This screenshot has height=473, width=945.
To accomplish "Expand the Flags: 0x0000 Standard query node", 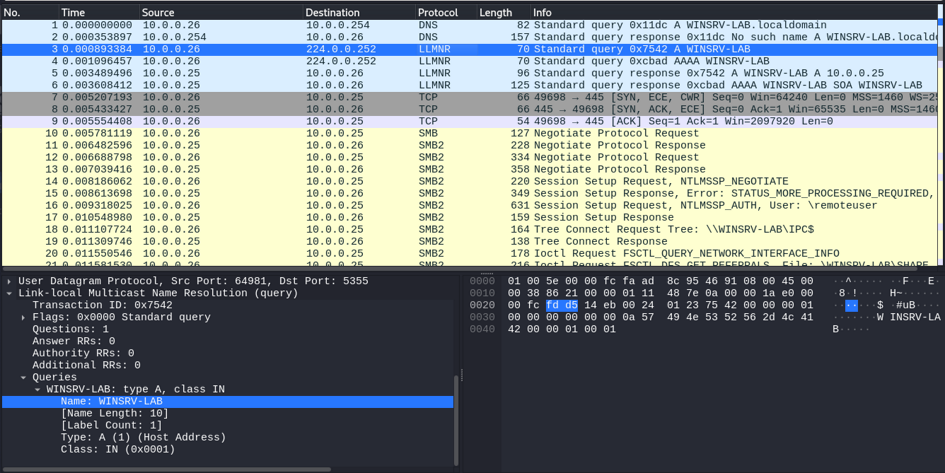I will 24,318.
